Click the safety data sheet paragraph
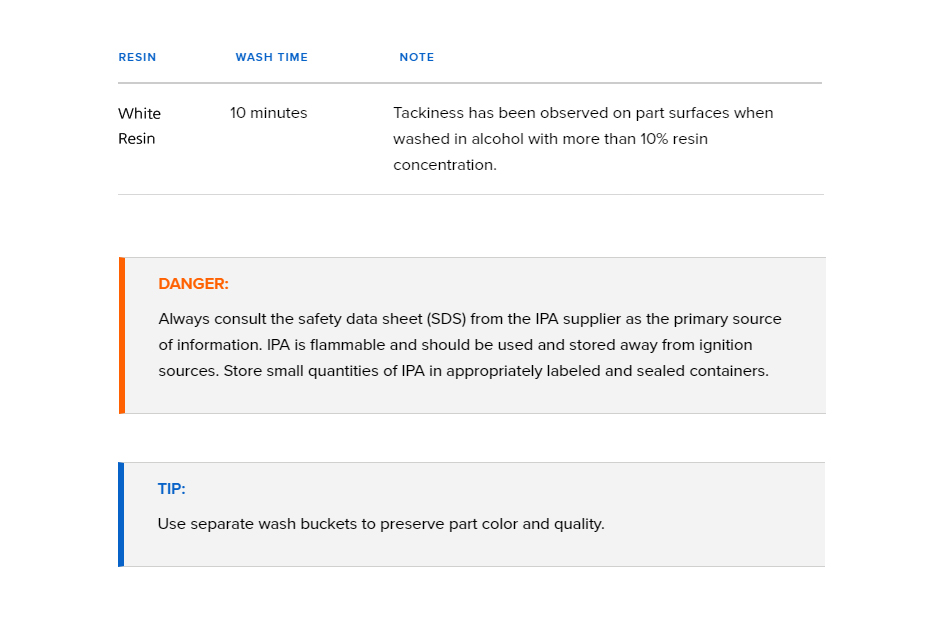 (470, 345)
